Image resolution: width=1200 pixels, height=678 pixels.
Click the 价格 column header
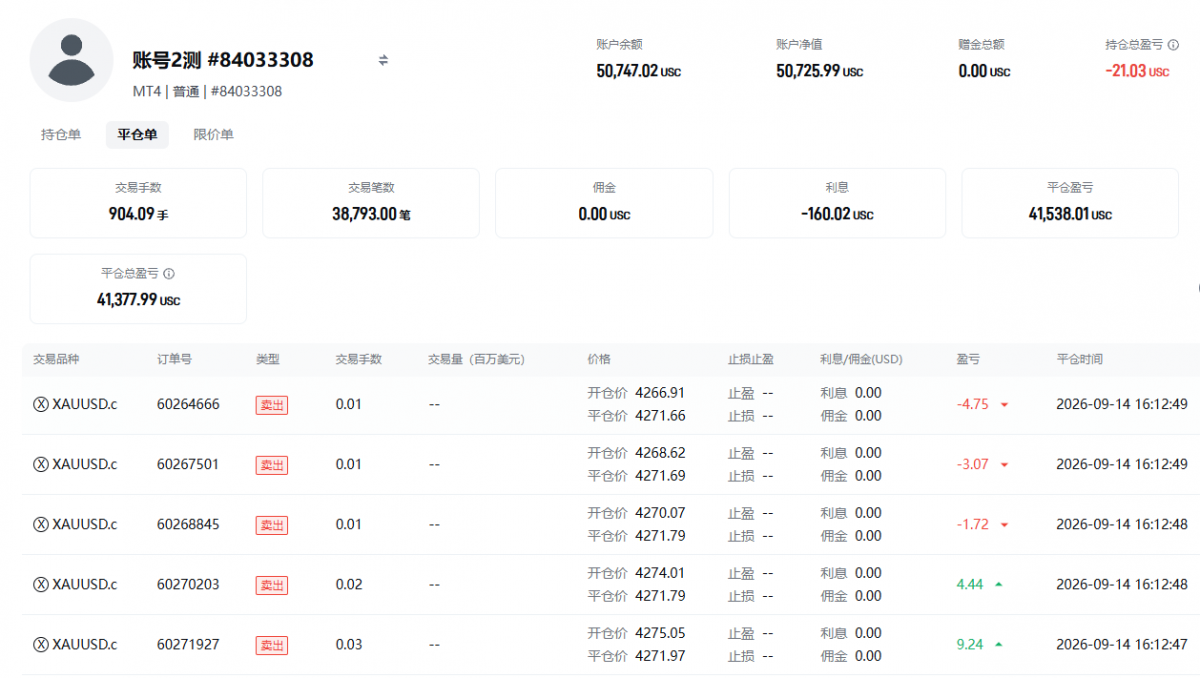click(599, 359)
